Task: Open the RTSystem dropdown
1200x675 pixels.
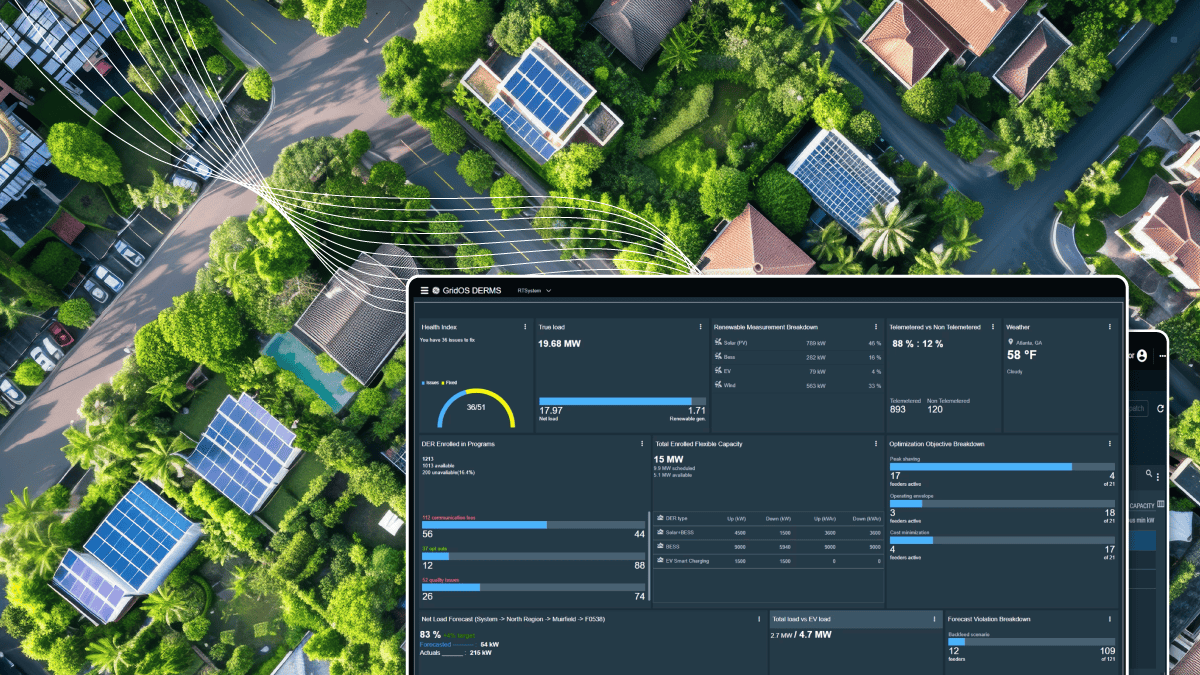Action: coord(533,291)
